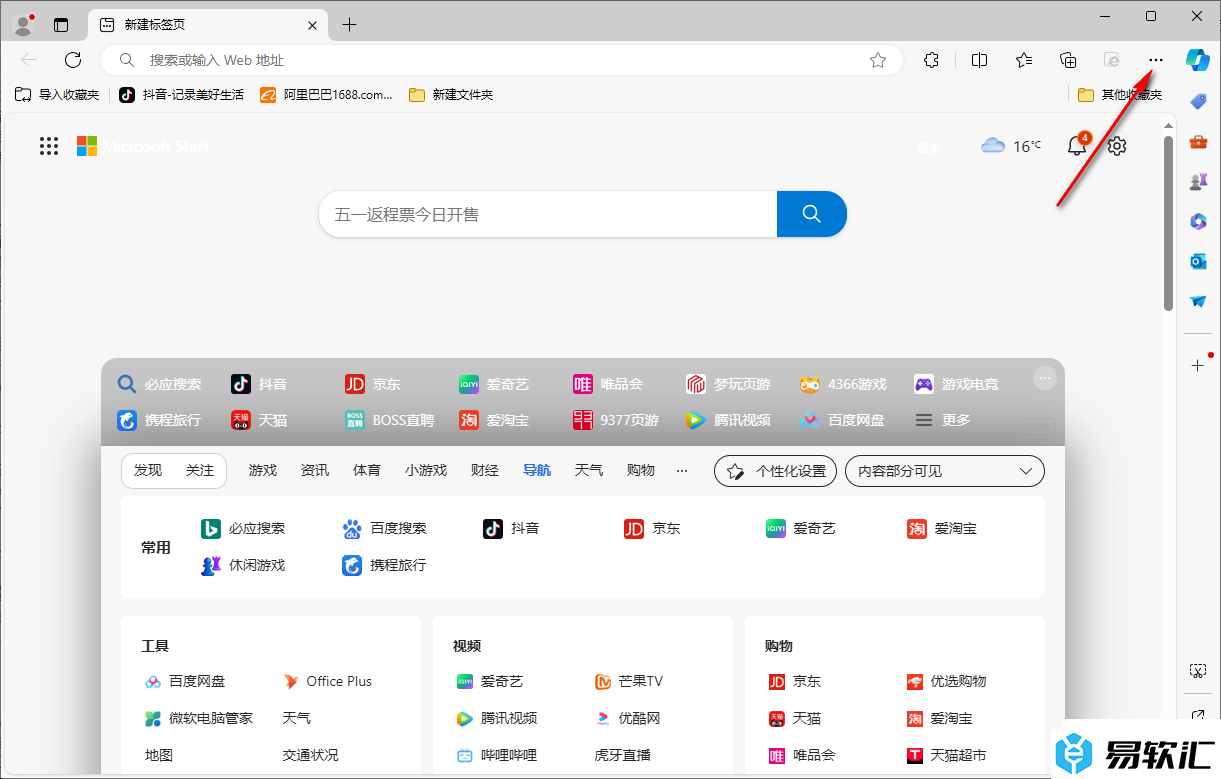Select the 游戏 feed tab
The image size is (1221, 779).
click(x=263, y=470)
